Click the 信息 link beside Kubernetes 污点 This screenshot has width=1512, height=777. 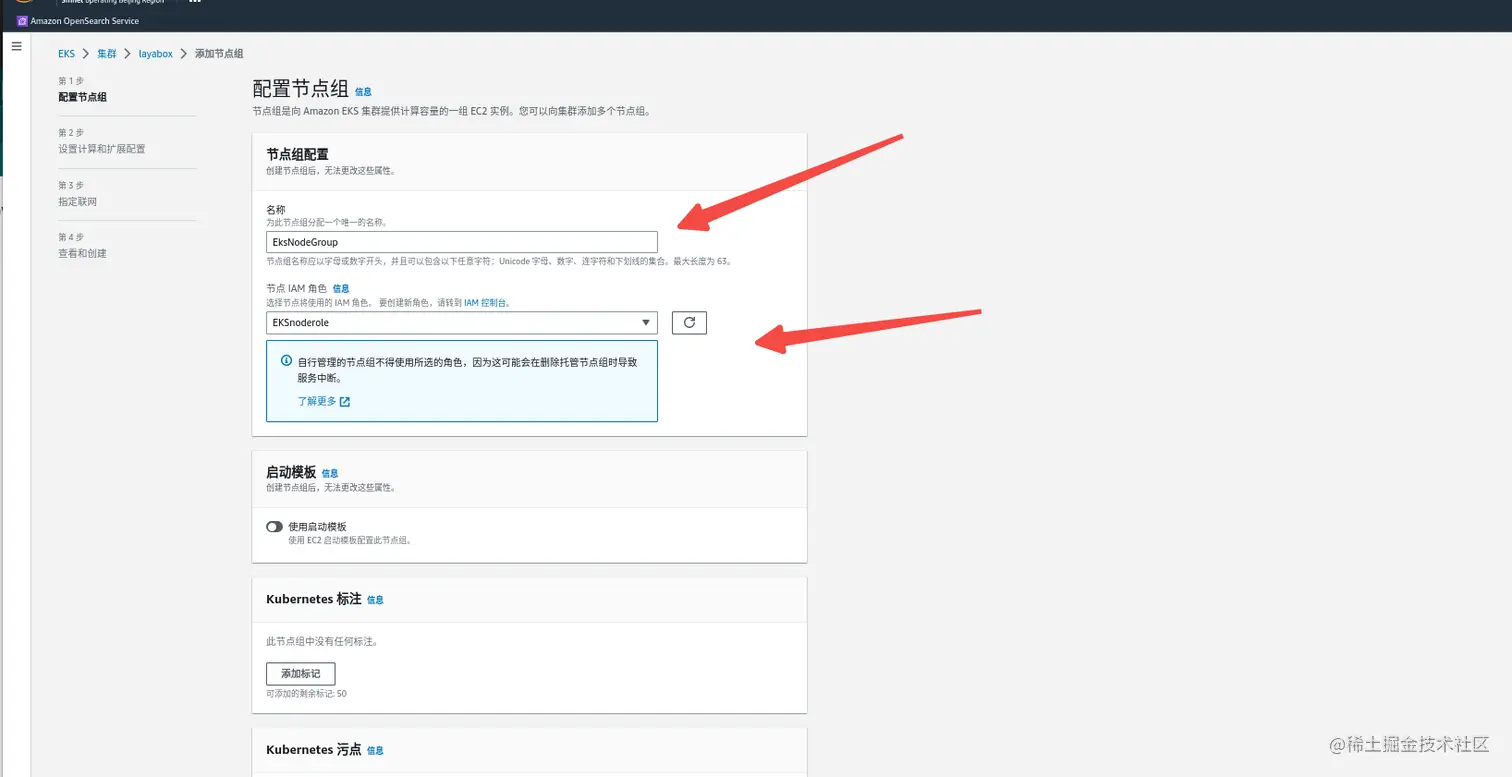click(x=375, y=750)
